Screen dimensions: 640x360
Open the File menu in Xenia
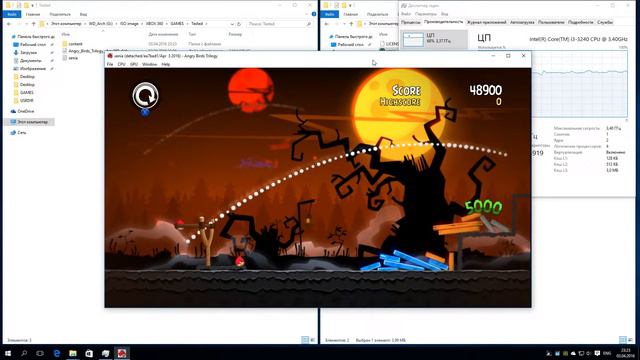[x=110, y=64]
